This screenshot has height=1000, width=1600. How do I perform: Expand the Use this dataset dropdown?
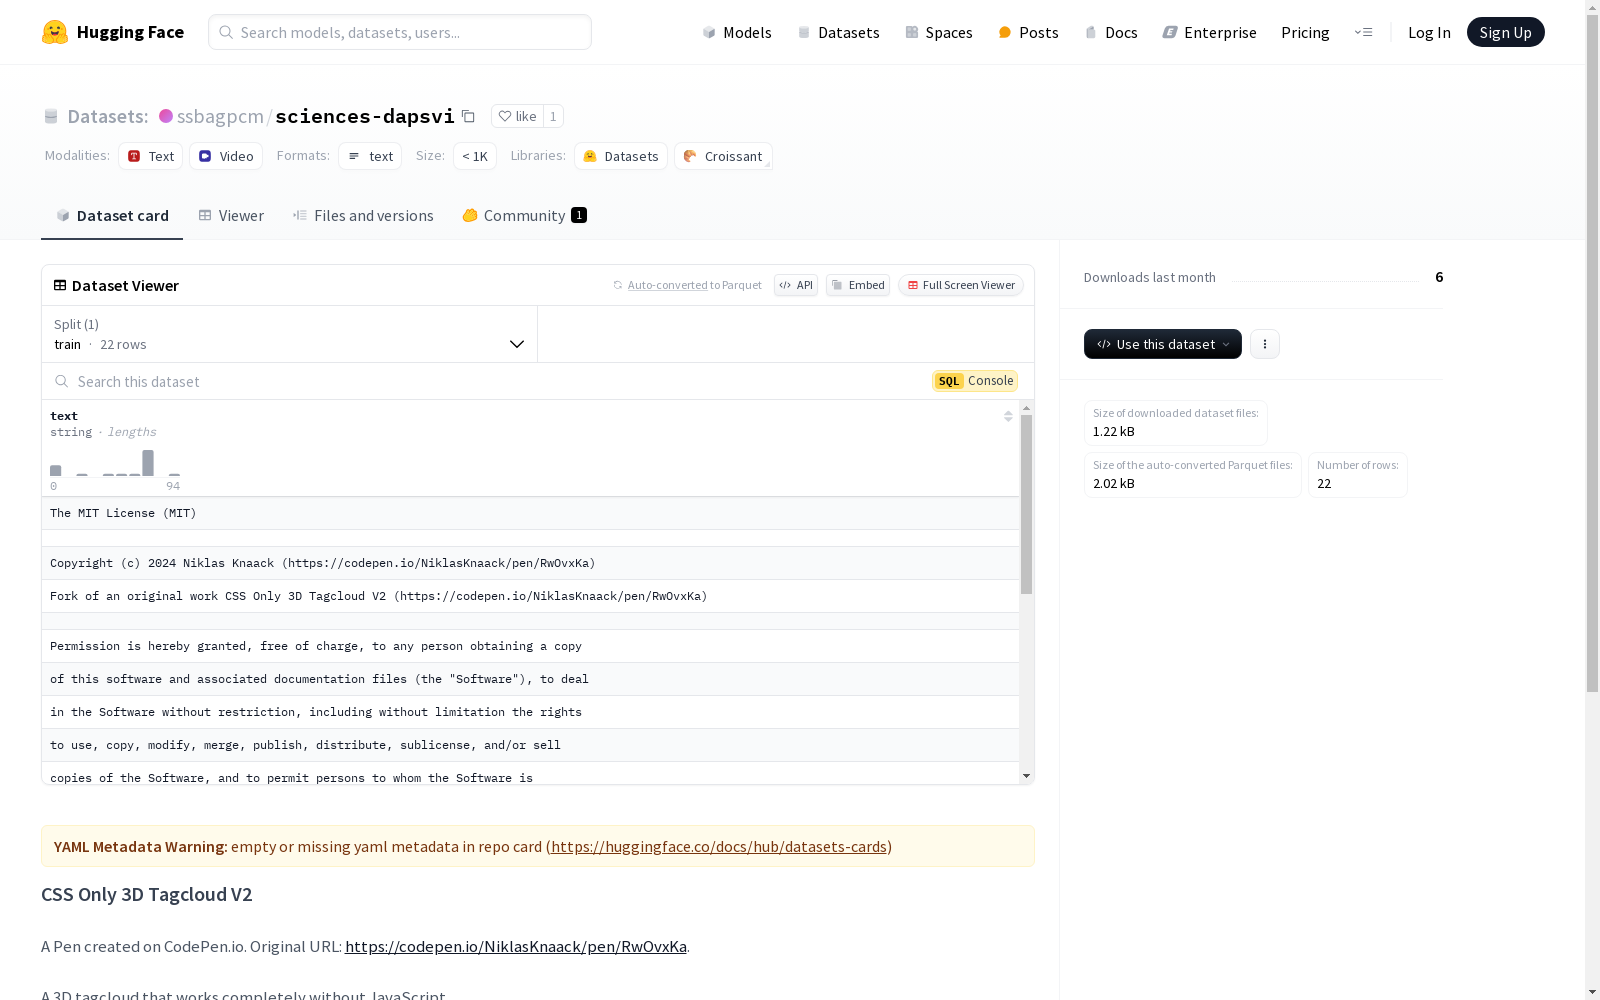(x=1163, y=344)
